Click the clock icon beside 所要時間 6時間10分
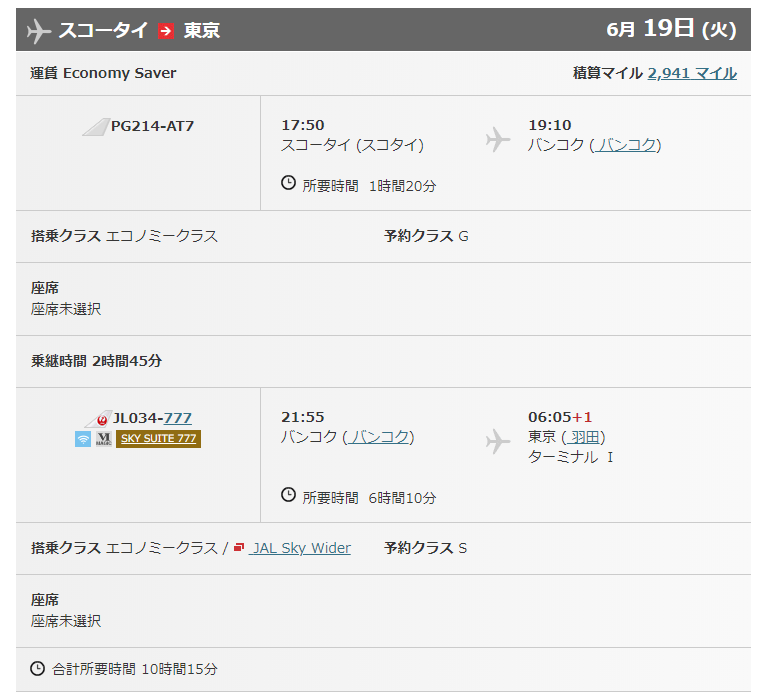Screen dimensions: 765x698 point(289,496)
